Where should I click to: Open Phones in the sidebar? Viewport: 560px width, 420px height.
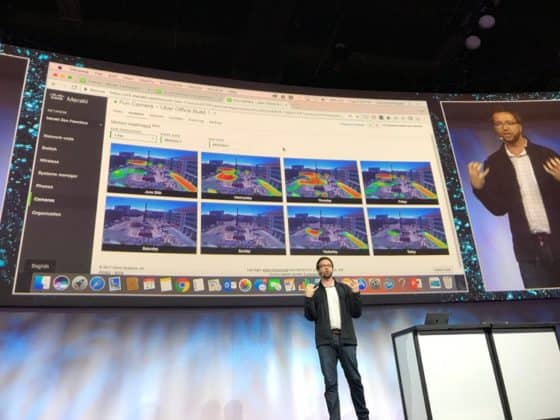(x=45, y=186)
